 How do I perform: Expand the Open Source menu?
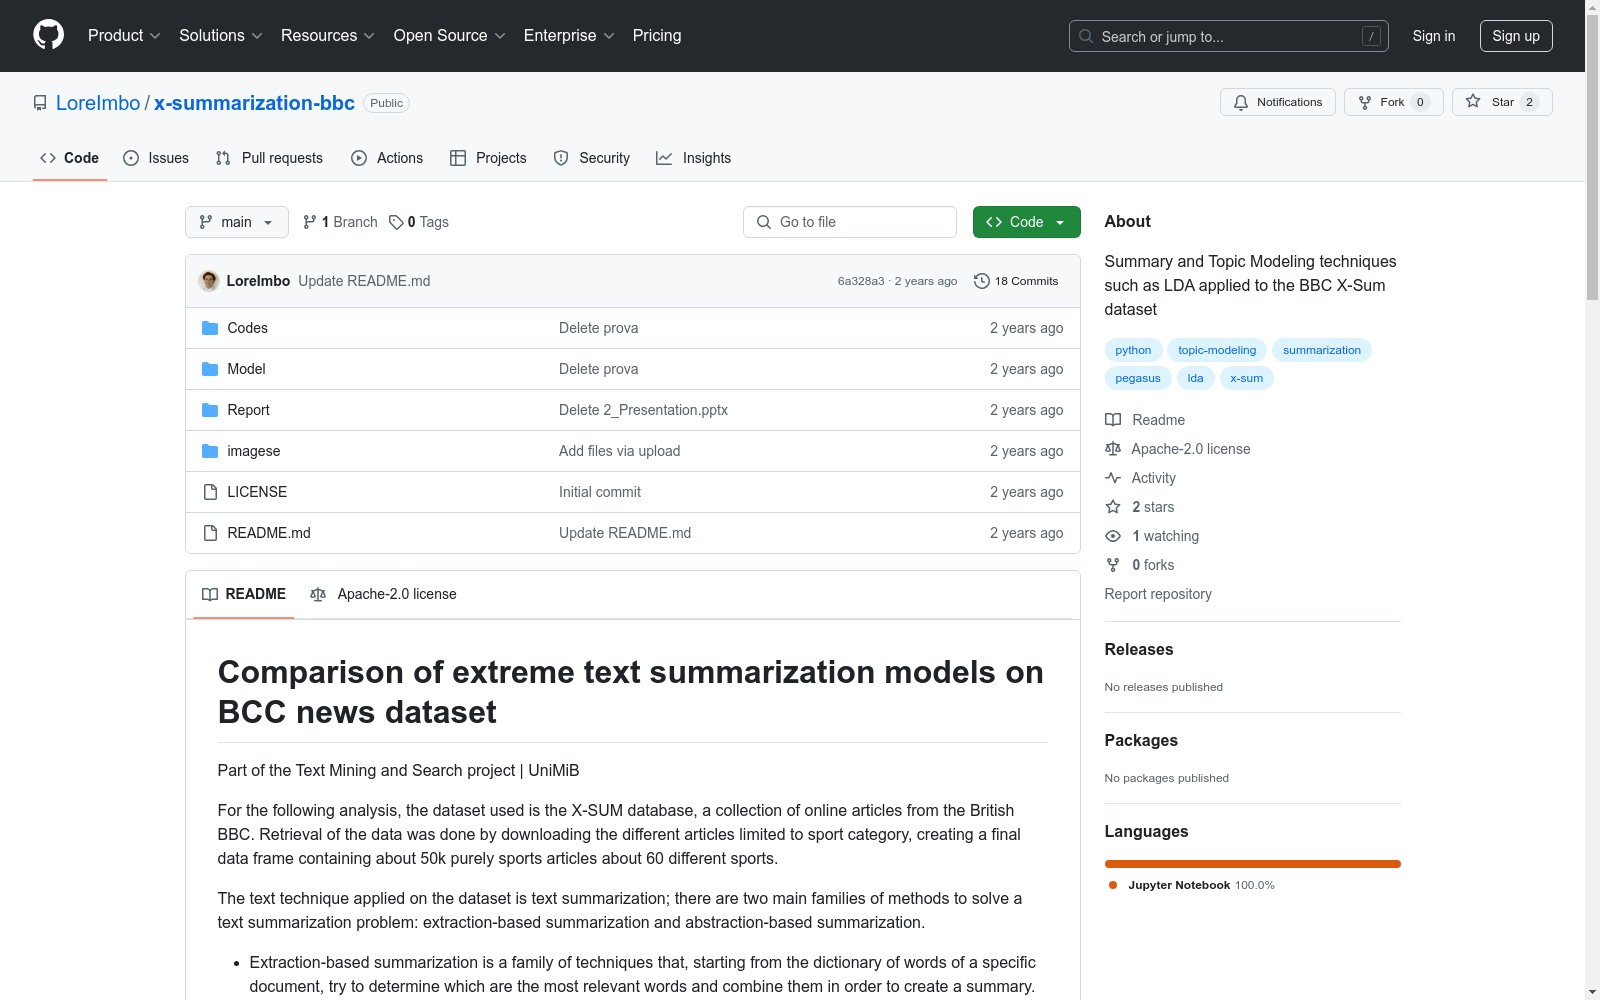pyautogui.click(x=450, y=35)
